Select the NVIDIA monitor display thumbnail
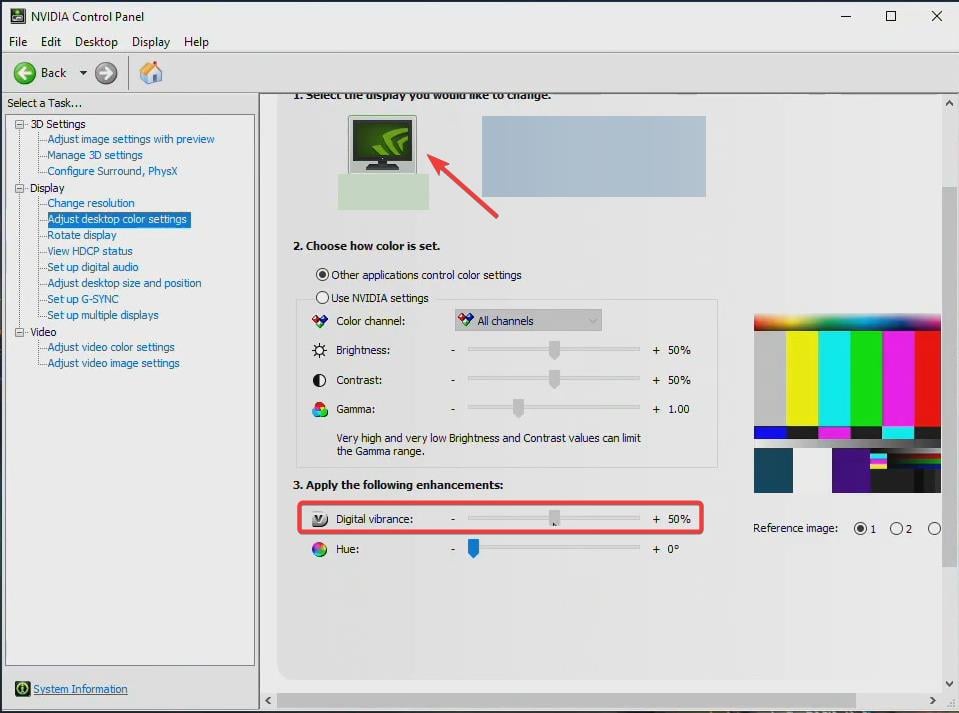959x713 pixels. click(382, 144)
